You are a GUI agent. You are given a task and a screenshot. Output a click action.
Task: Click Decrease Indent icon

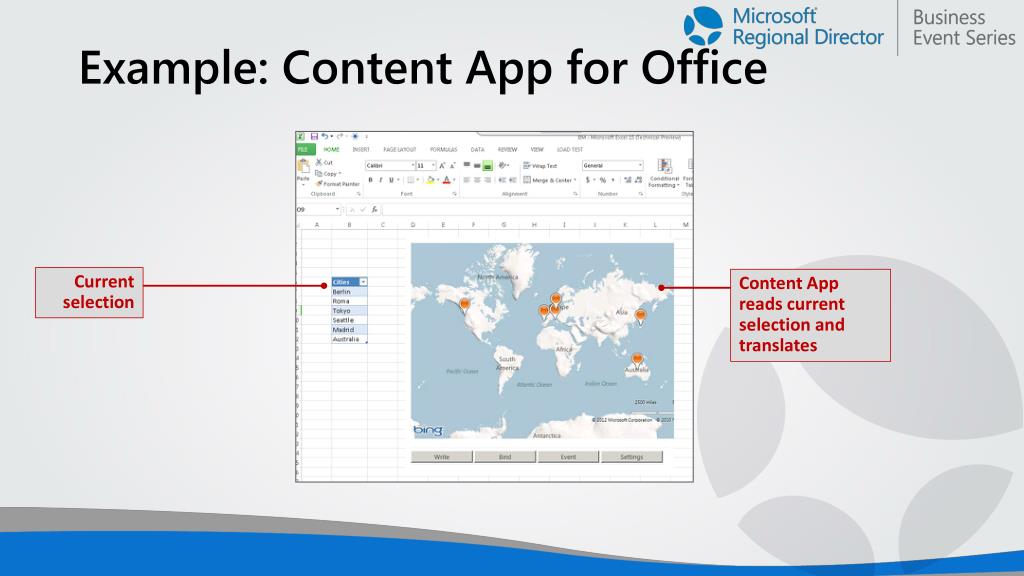click(502, 180)
